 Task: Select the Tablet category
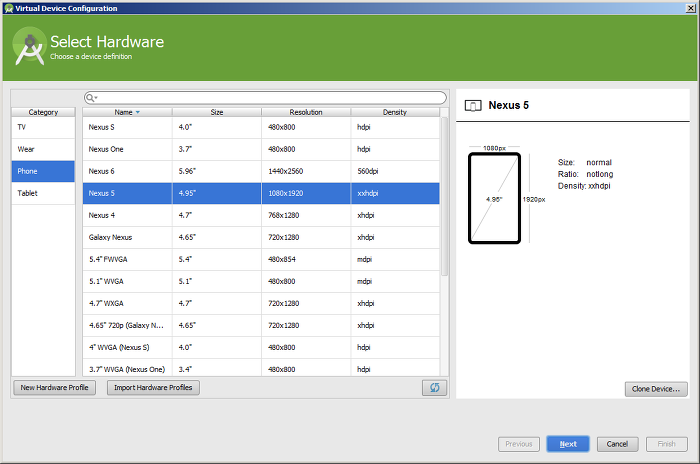click(43, 193)
